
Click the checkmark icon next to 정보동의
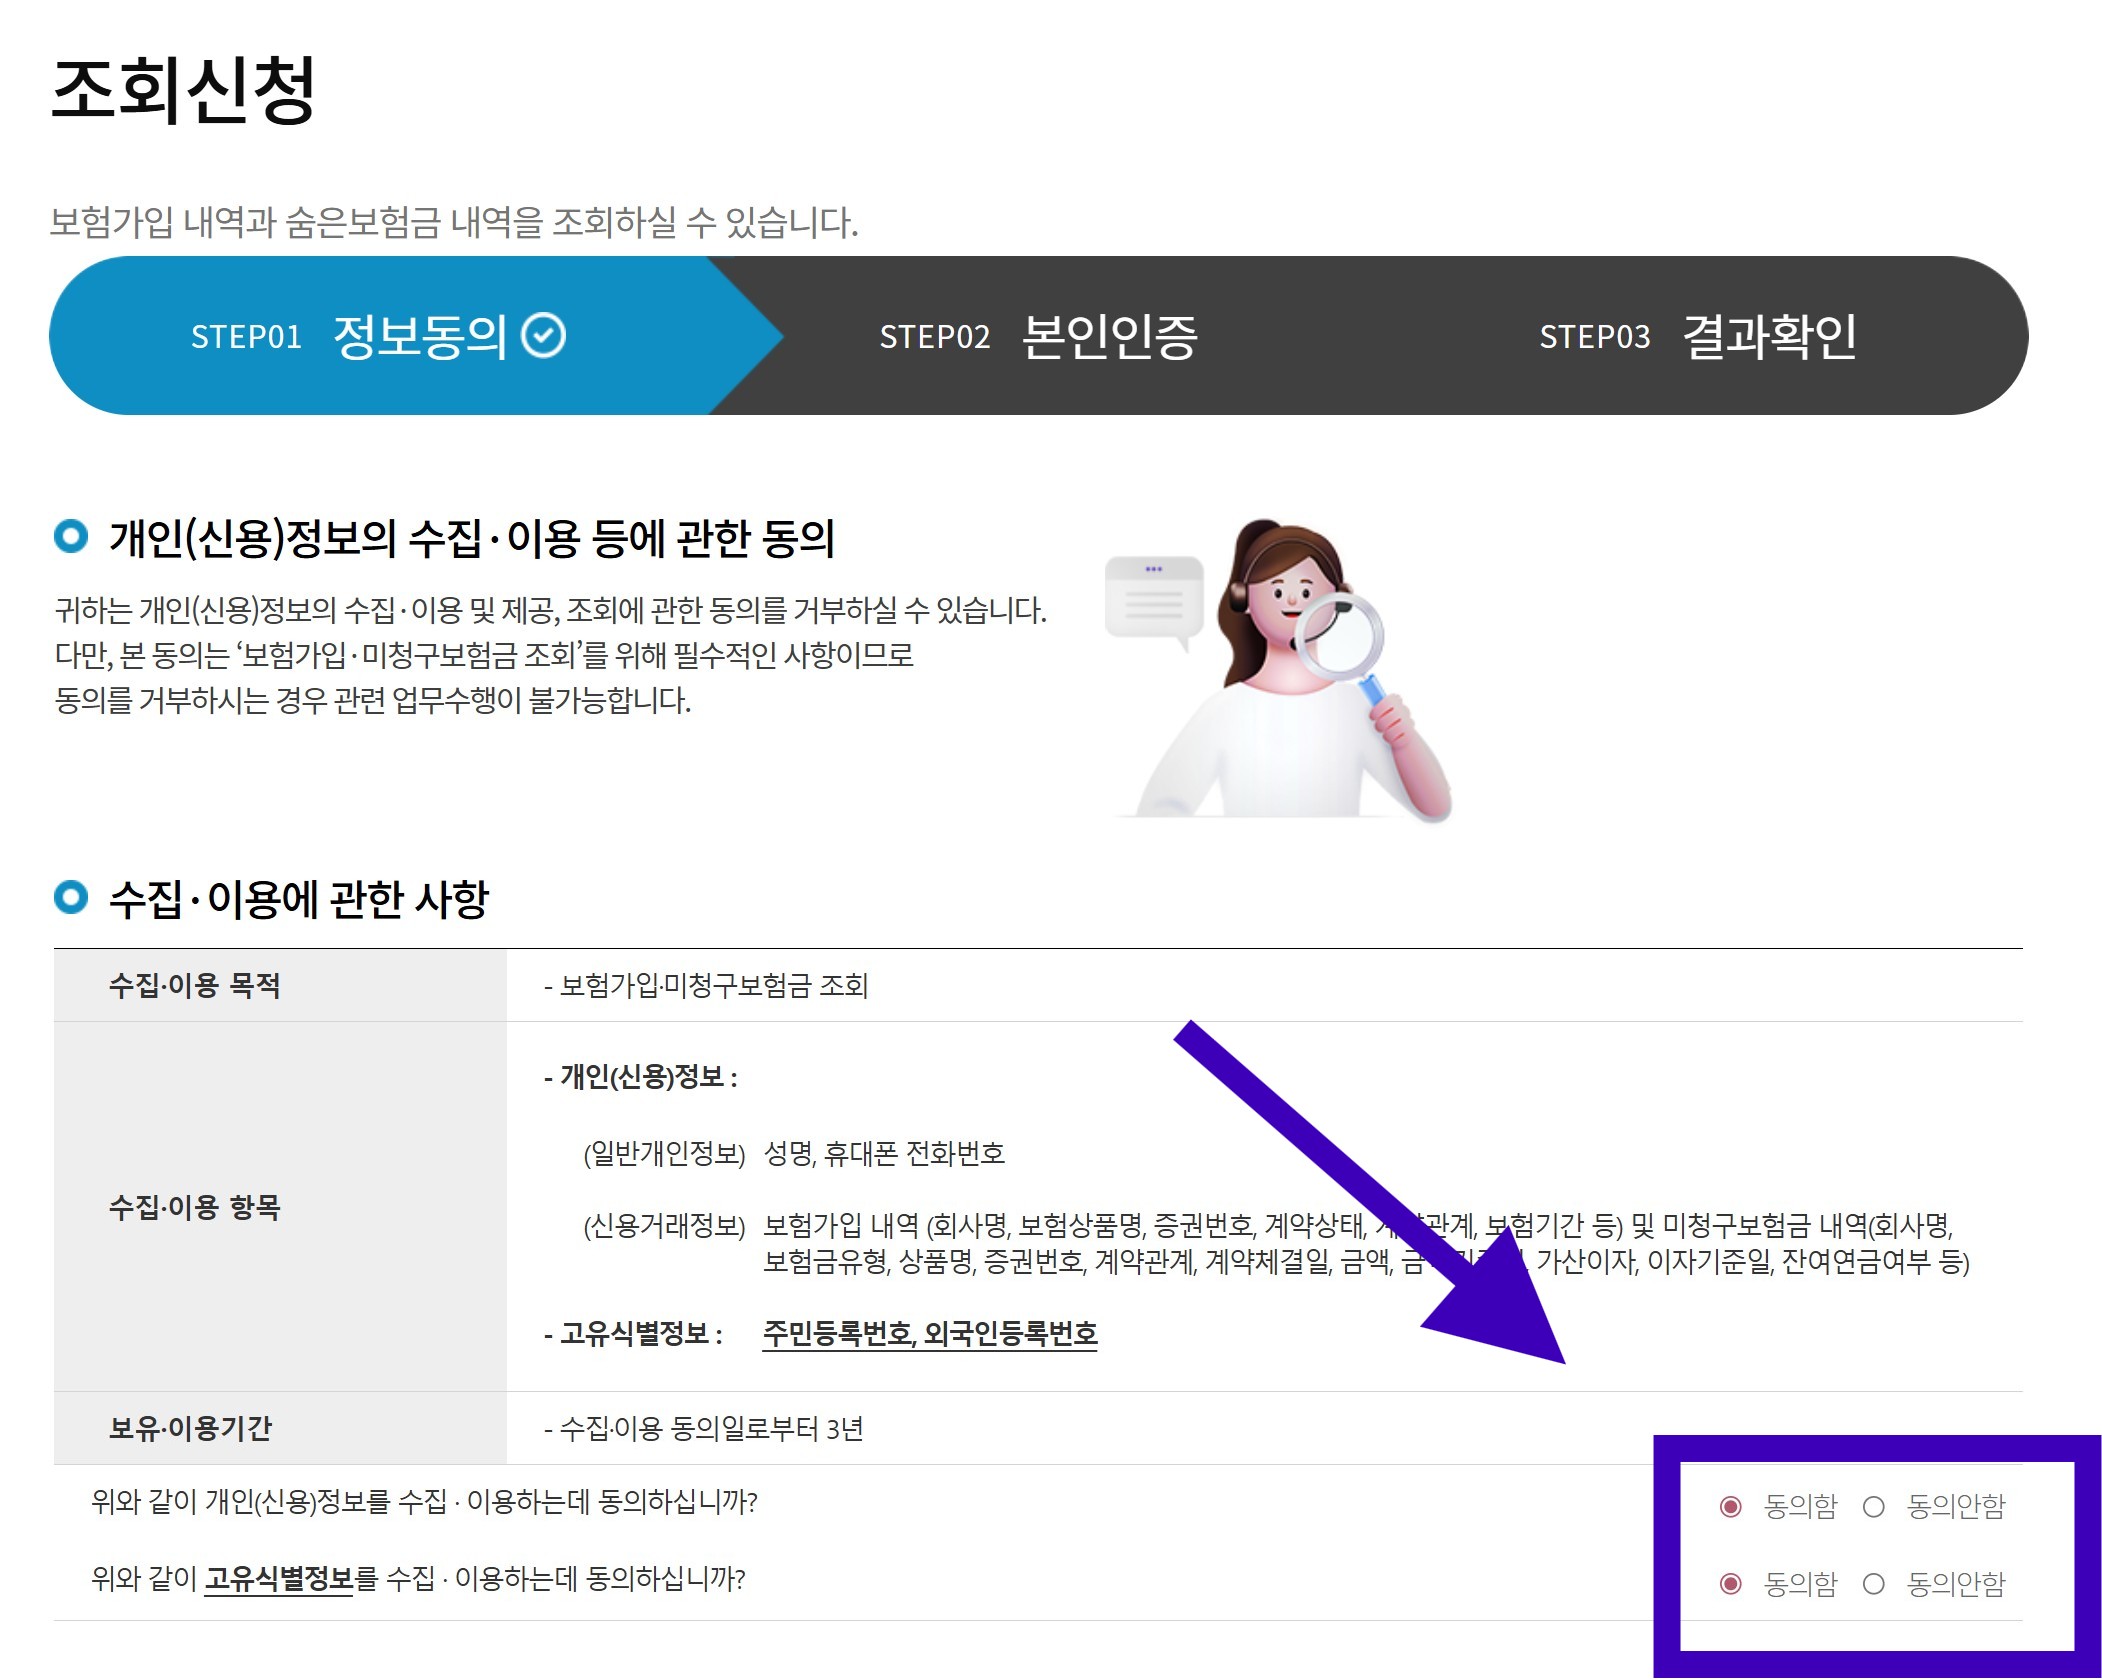click(544, 336)
